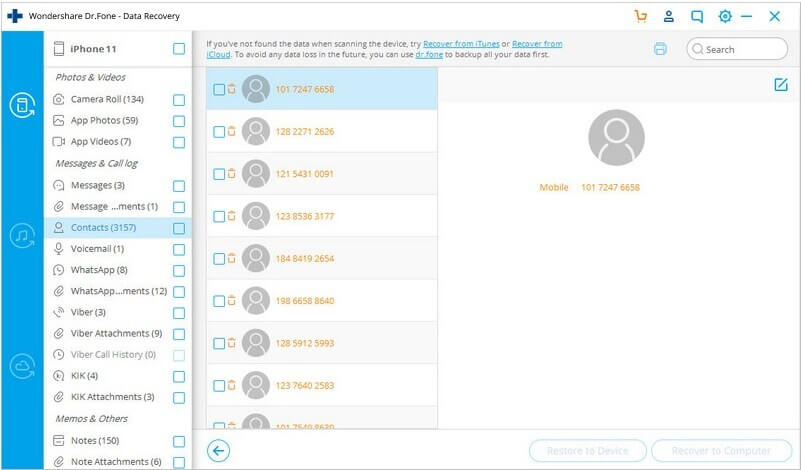The width and height of the screenshot is (801, 470).
Task: Check the Viber Attachments (9) checkbox
Action: coord(179,334)
